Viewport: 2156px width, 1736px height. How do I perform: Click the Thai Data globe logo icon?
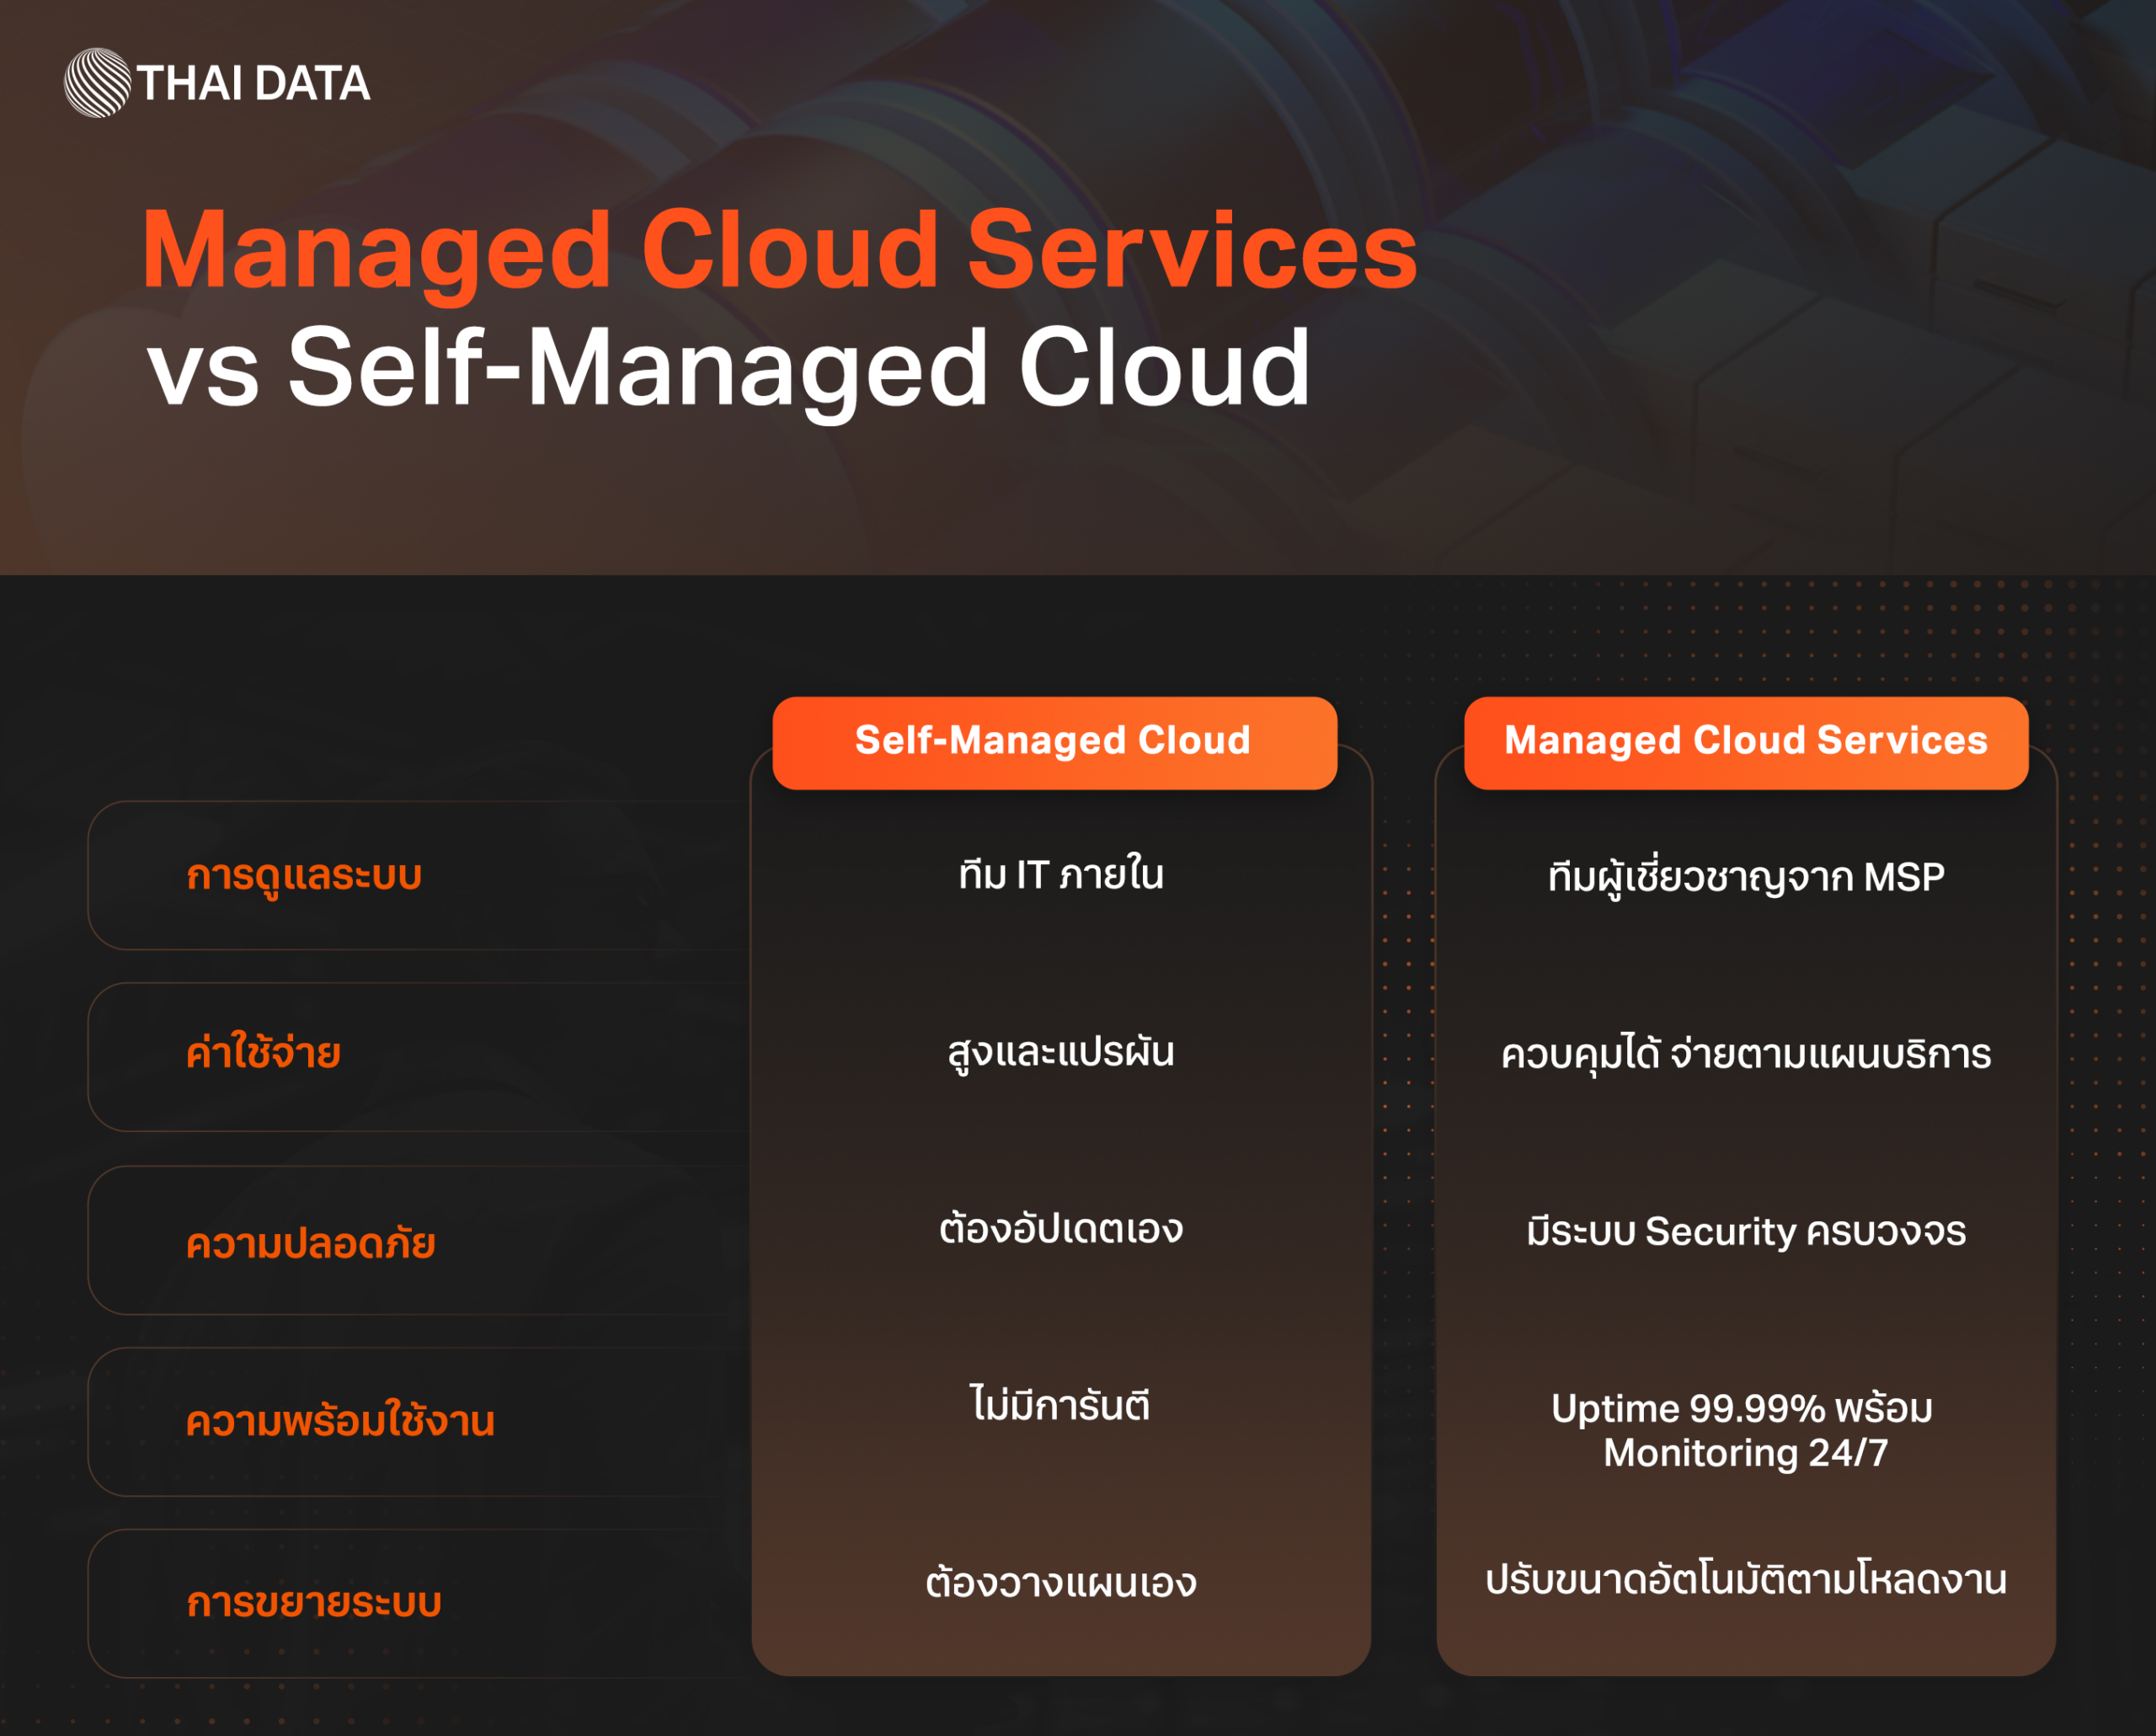[x=97, y=83]
